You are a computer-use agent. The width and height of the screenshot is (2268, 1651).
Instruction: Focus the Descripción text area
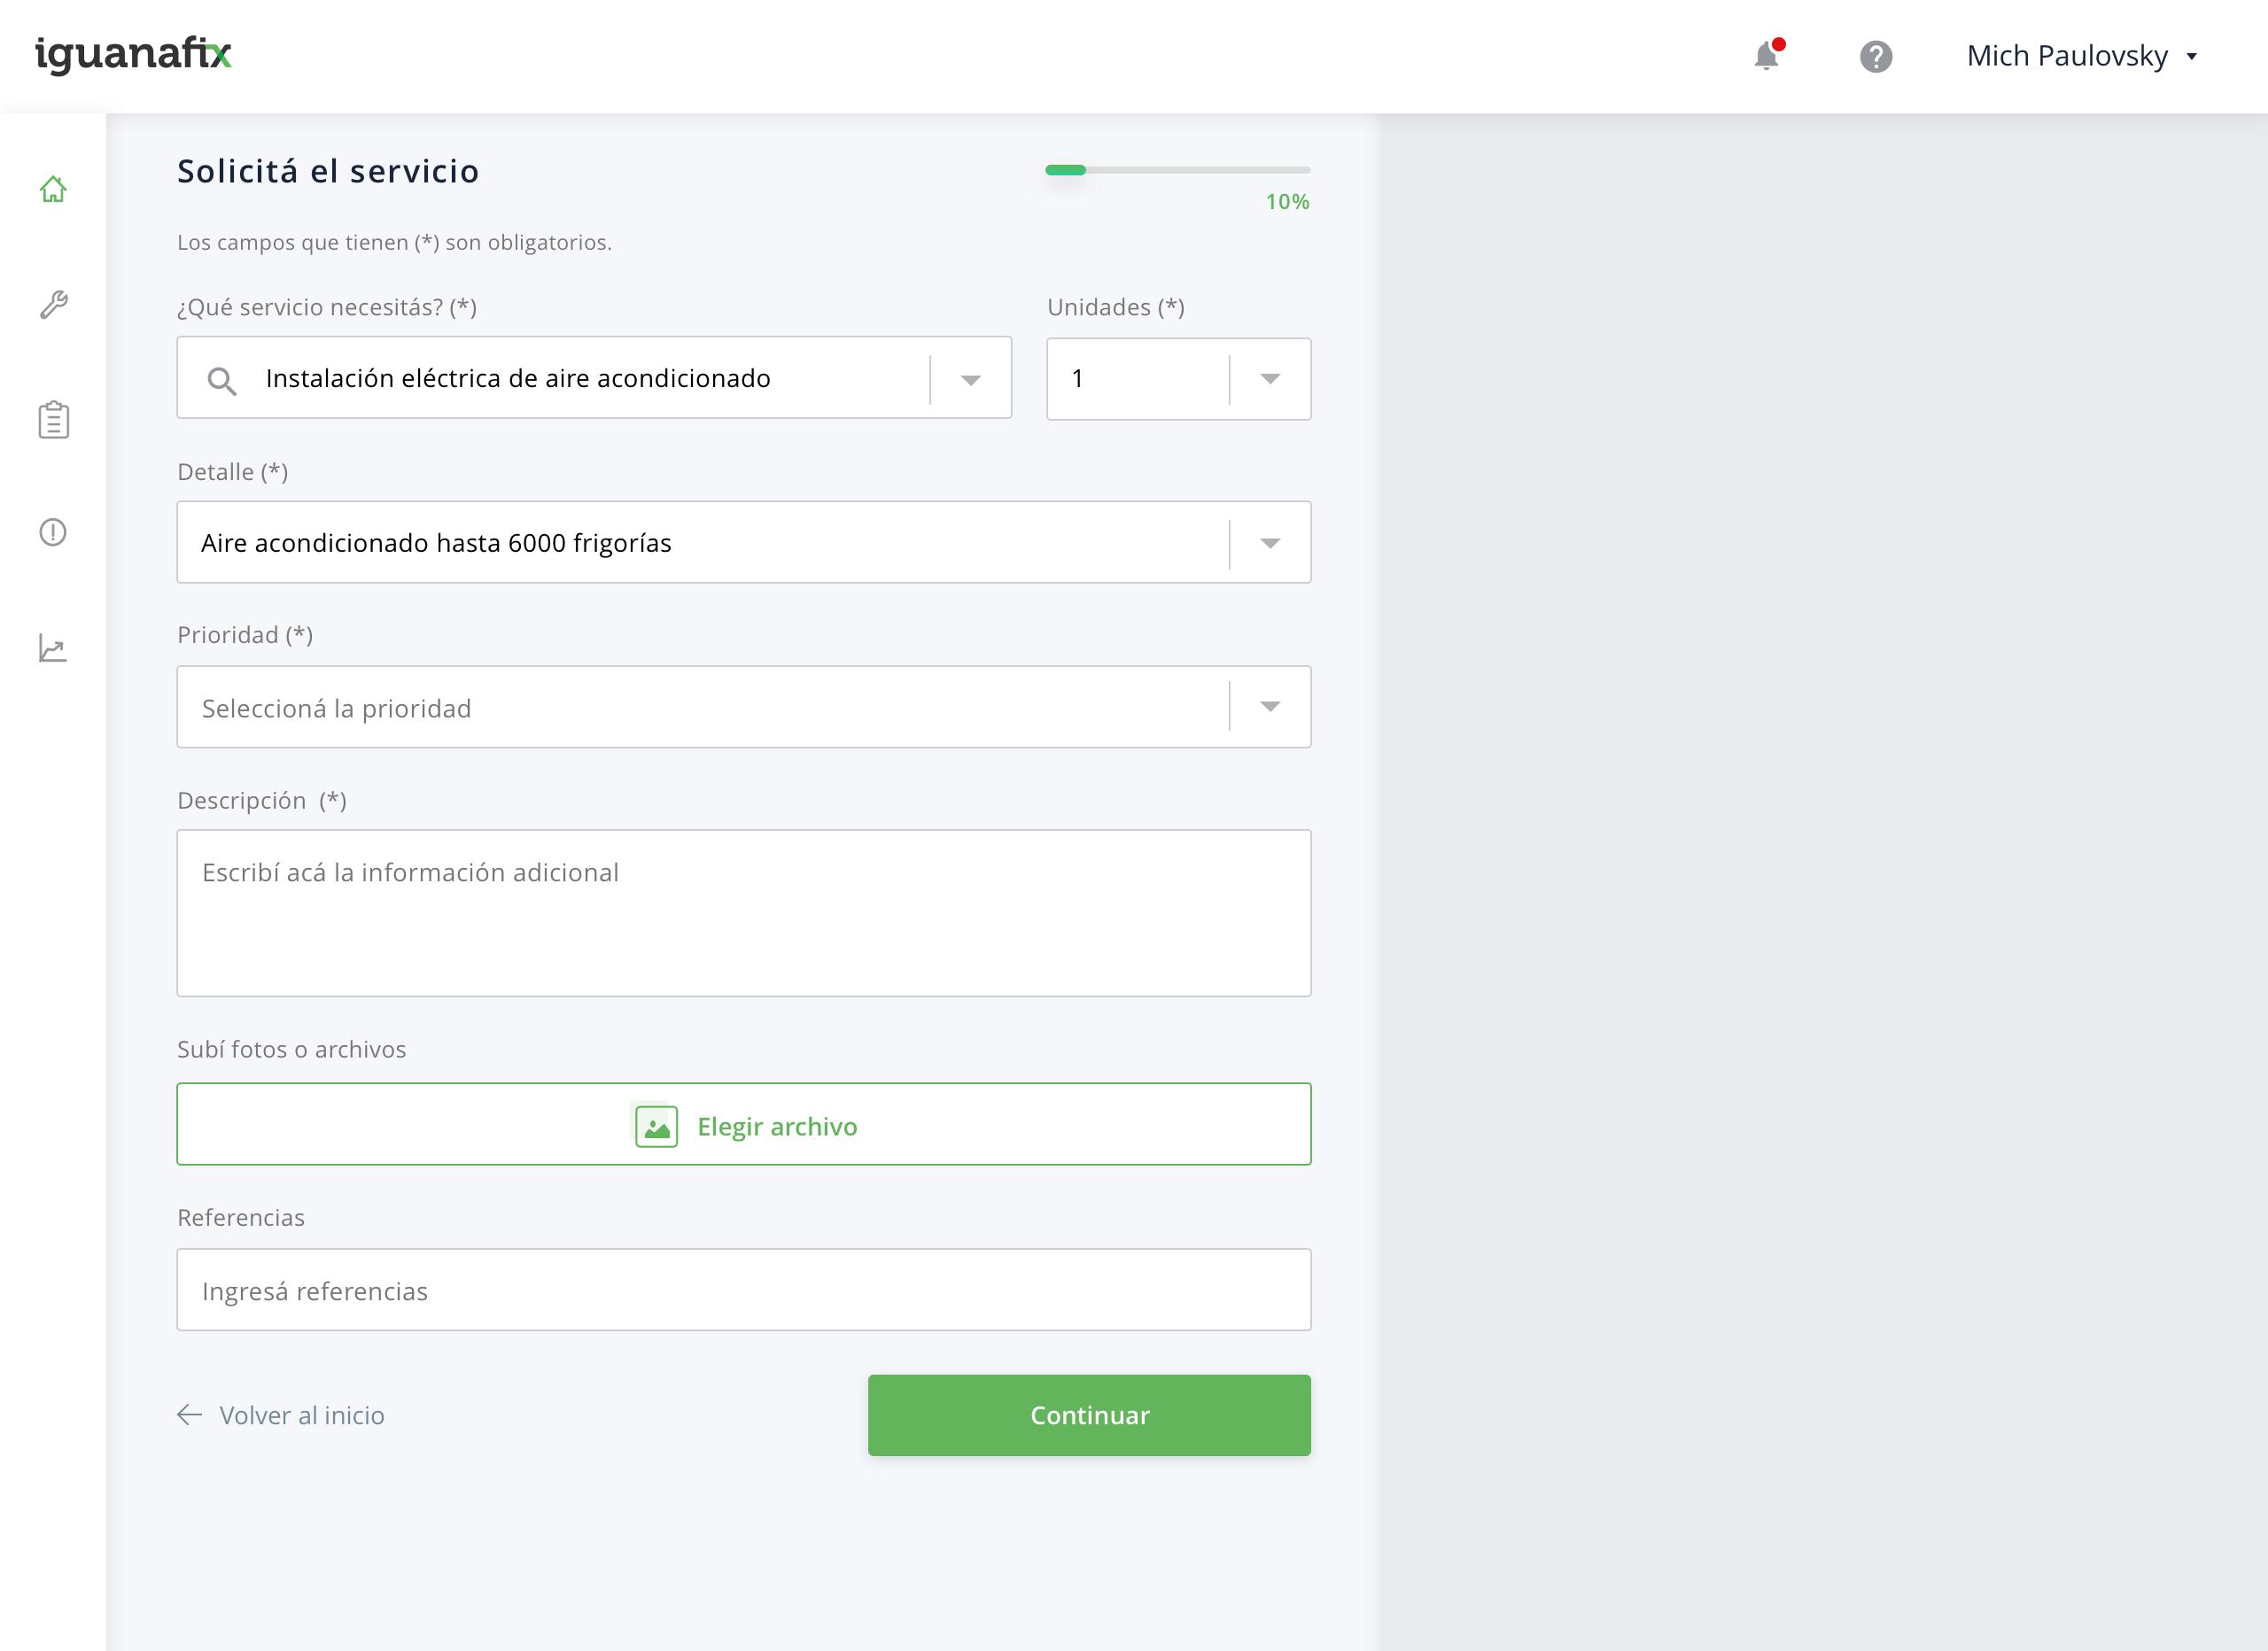coord(743,913)
